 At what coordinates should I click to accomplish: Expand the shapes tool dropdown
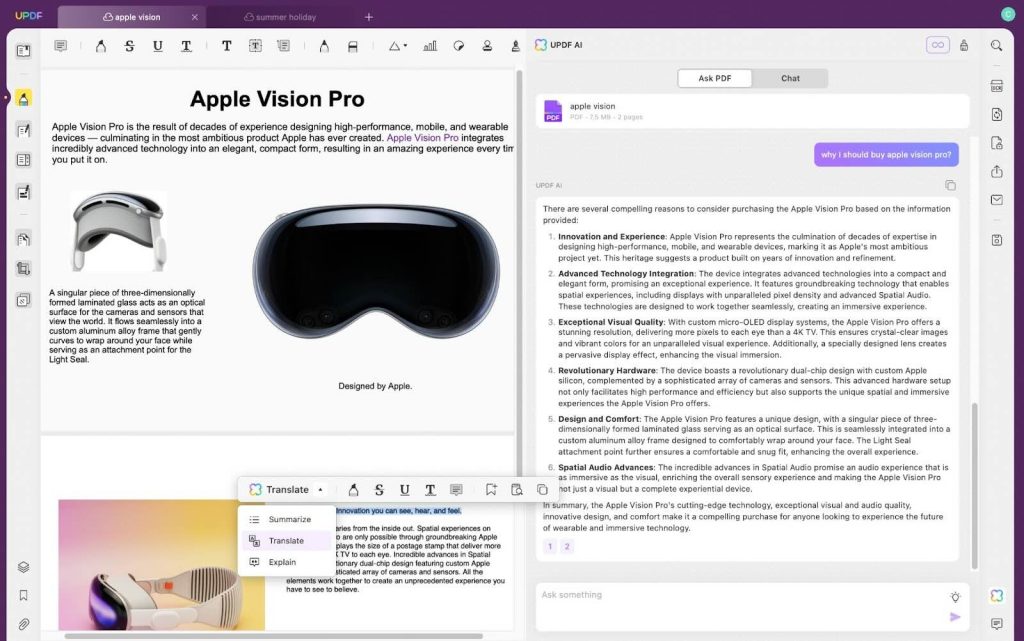tap(398, 46)
